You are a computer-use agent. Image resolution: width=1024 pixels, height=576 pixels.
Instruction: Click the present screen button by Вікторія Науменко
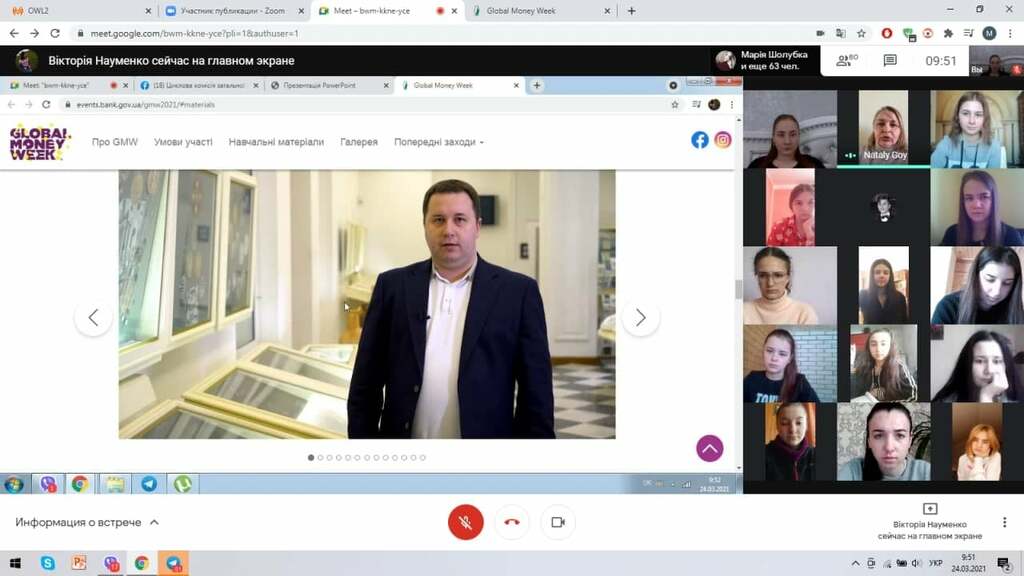click(x=929, y=509)
